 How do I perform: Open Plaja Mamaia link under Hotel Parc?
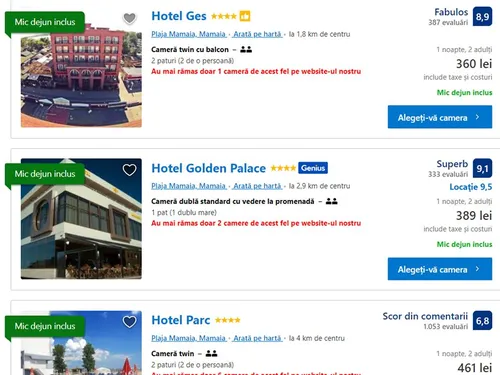pyautogui.click(x=189, y=338)
